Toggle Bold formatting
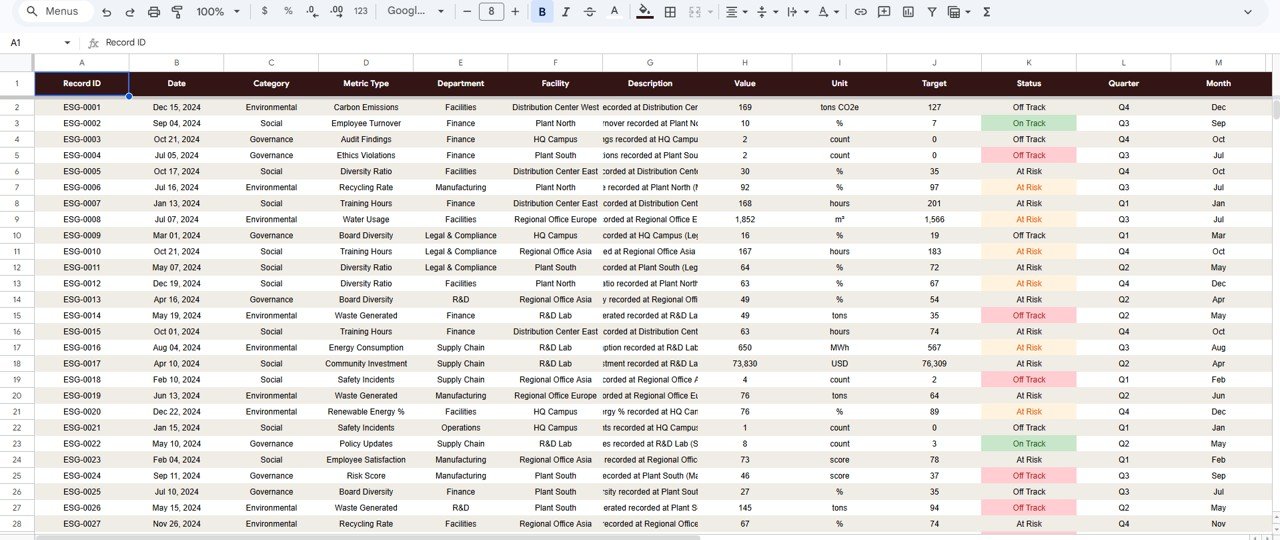 click(x=542, y=12)
